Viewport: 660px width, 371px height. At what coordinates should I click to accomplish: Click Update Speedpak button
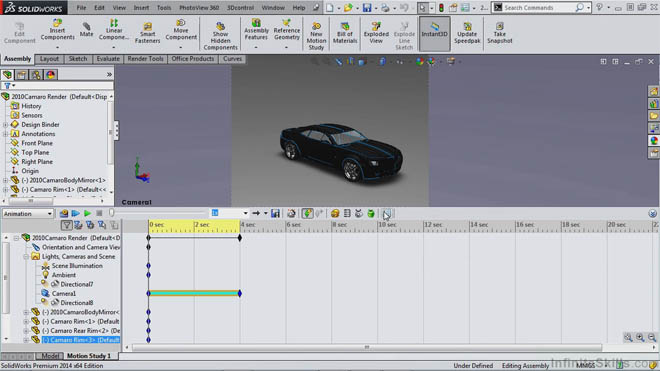(467, 33)
